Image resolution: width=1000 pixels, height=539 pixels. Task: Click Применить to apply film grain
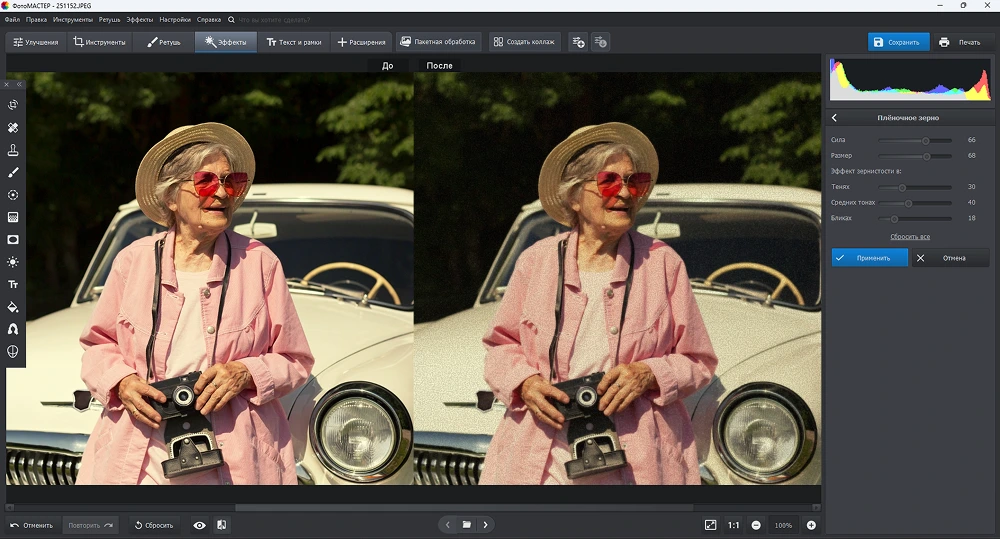869,258
